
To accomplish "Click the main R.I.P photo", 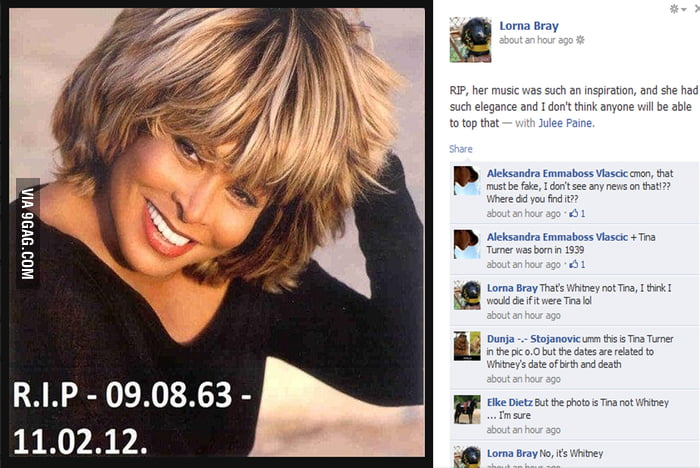I will pyautogui.click(x=217, y=232).
